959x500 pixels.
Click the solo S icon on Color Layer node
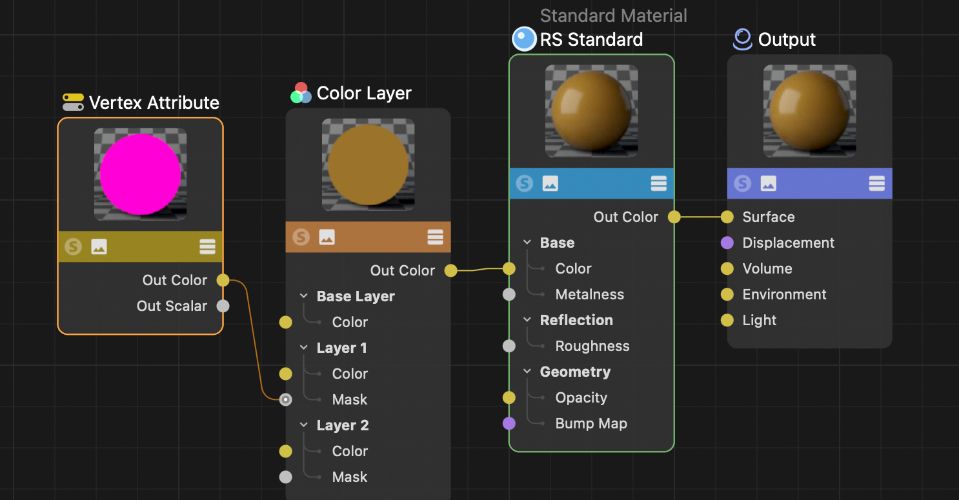[301, 237]
